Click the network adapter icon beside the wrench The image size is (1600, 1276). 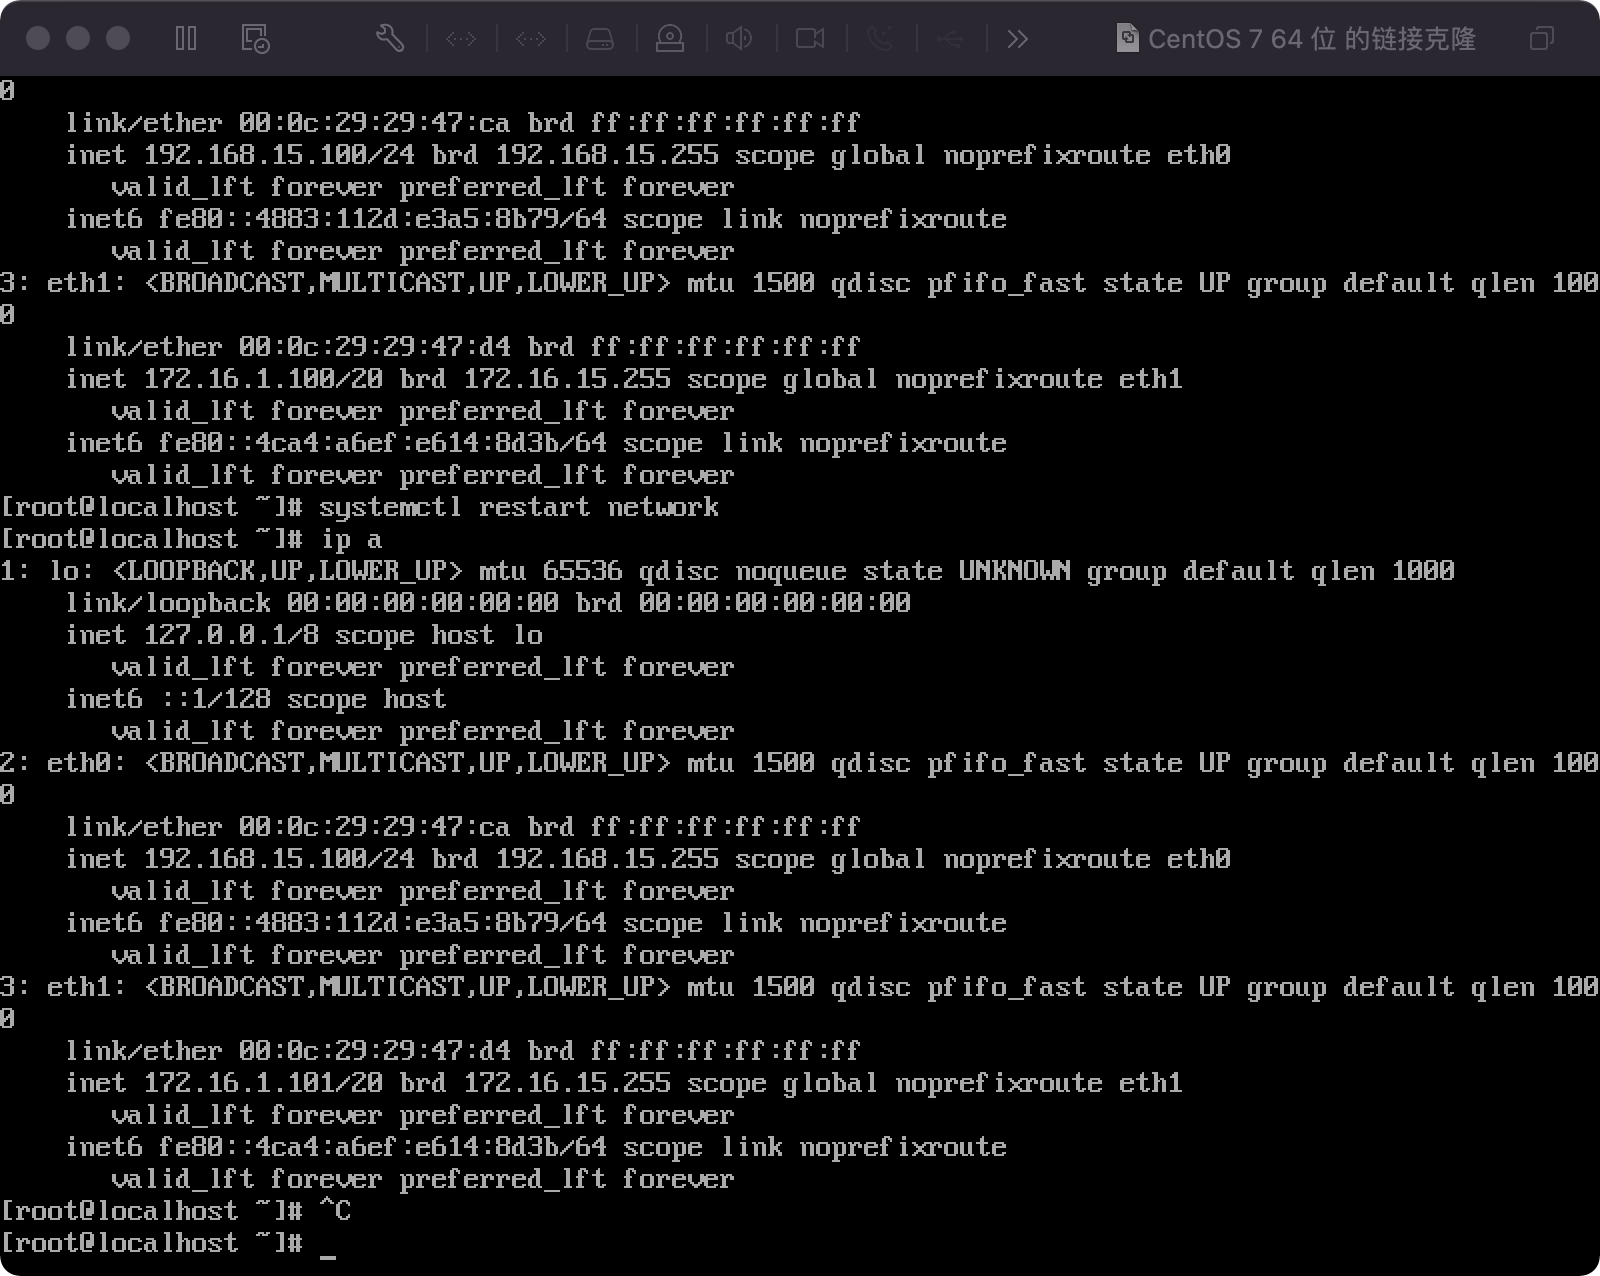(x=461, y=39)
